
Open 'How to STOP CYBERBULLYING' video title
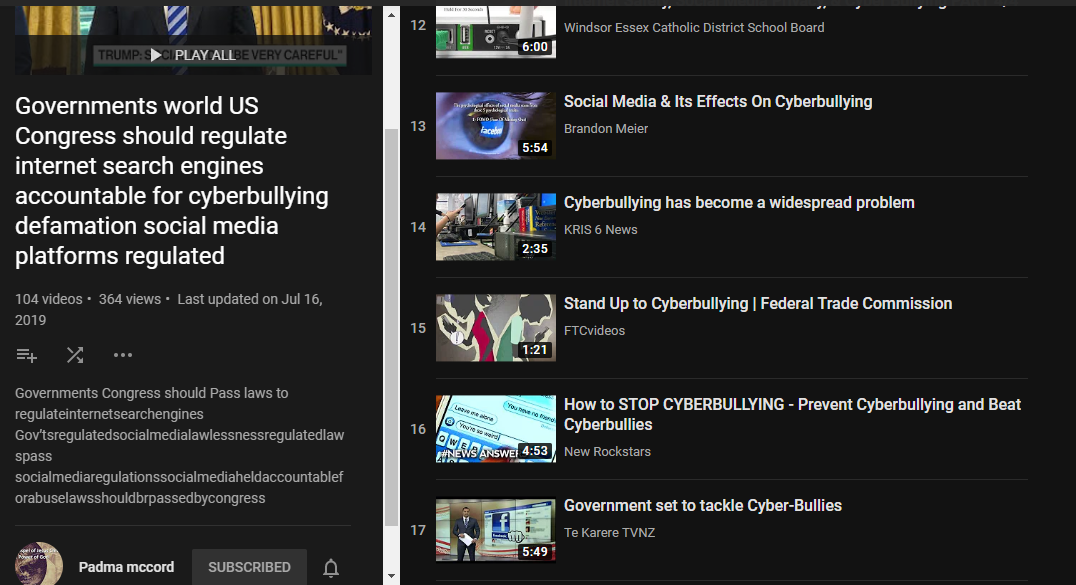pyautogui.click(x=792, y=414)
